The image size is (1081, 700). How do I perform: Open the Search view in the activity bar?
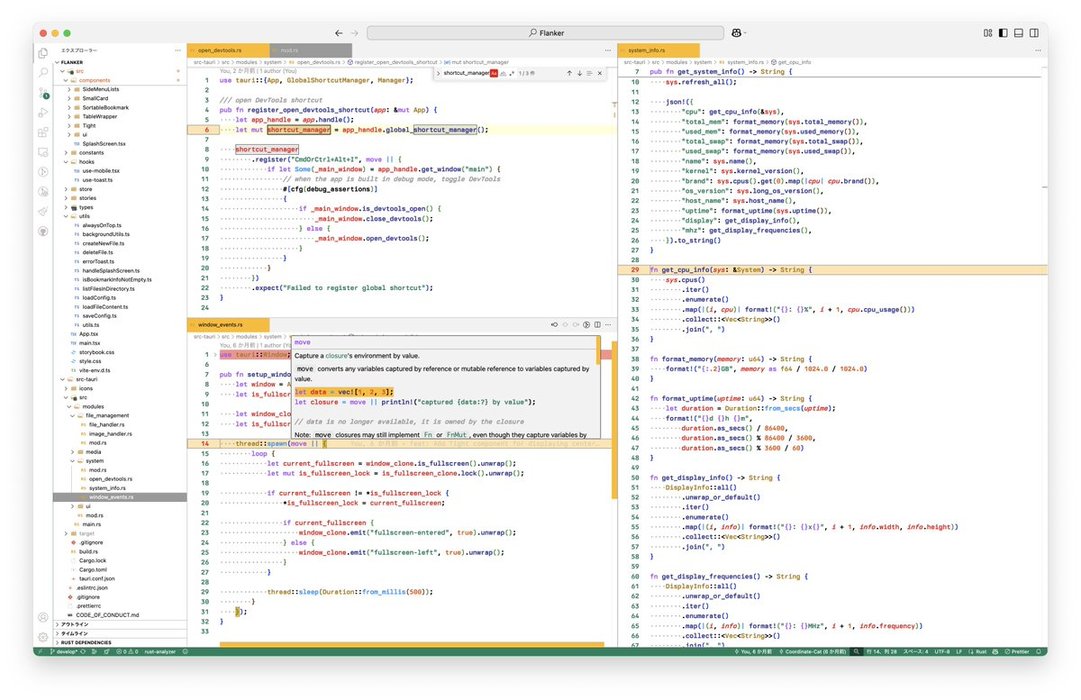point(43,72)
